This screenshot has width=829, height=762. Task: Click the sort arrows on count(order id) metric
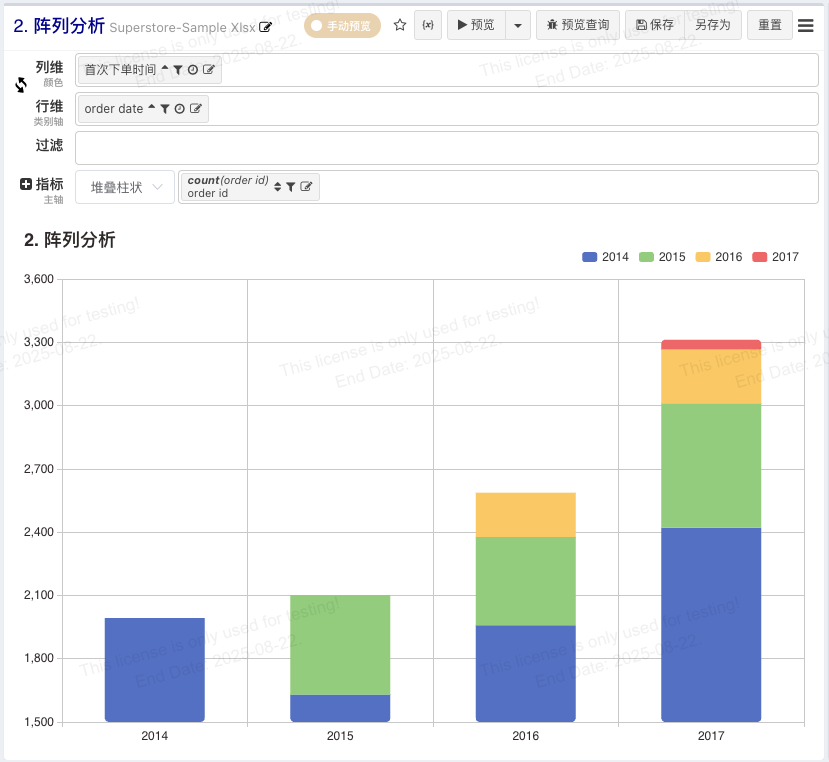coord(277,187)
